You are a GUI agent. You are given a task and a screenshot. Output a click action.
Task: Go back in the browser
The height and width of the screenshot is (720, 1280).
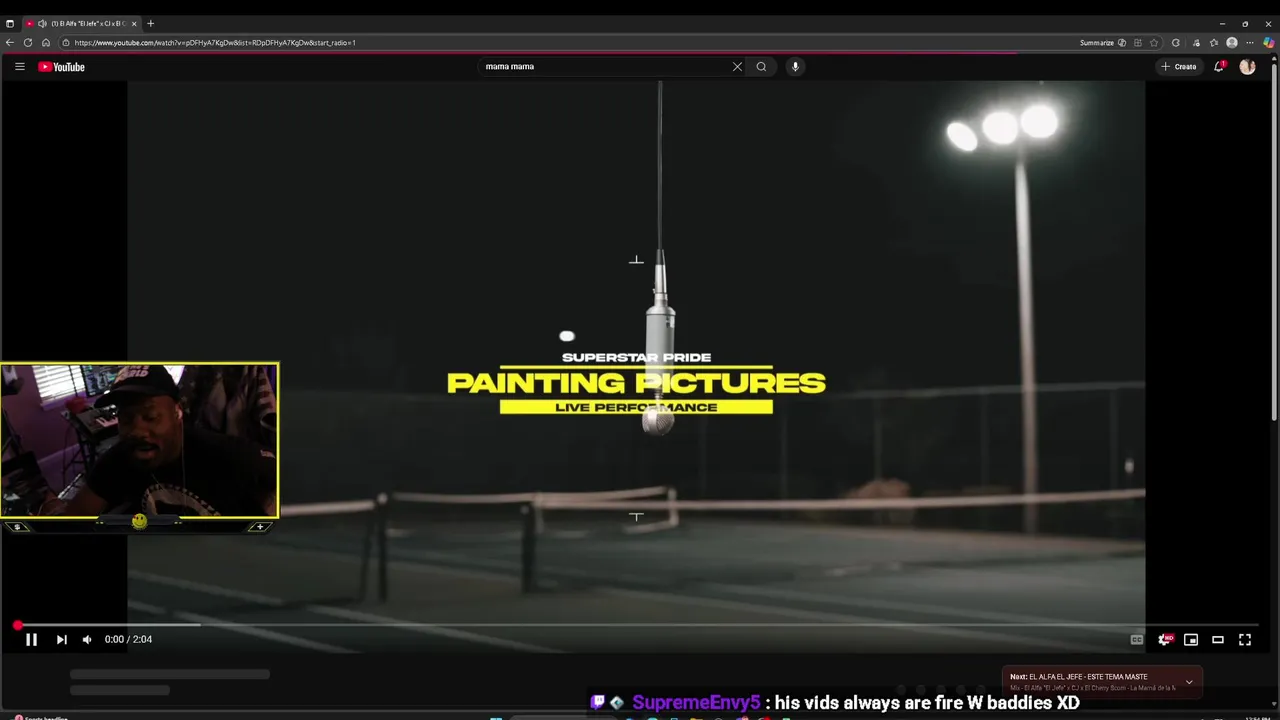click(10, 43)
